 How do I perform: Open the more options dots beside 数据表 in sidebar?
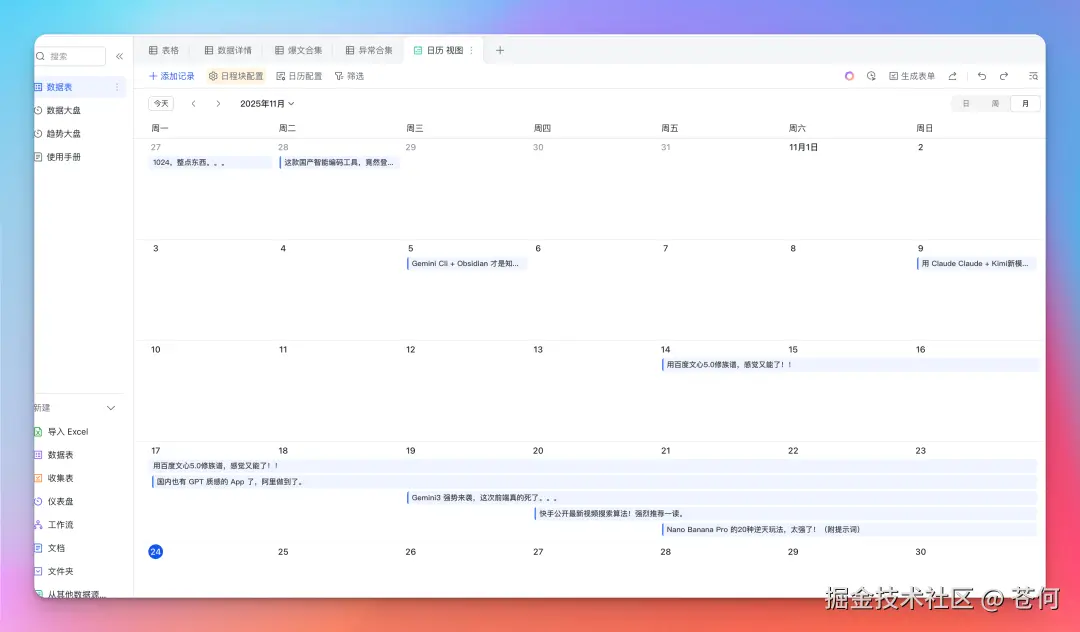pyautogui.click(x=116, y=87)
